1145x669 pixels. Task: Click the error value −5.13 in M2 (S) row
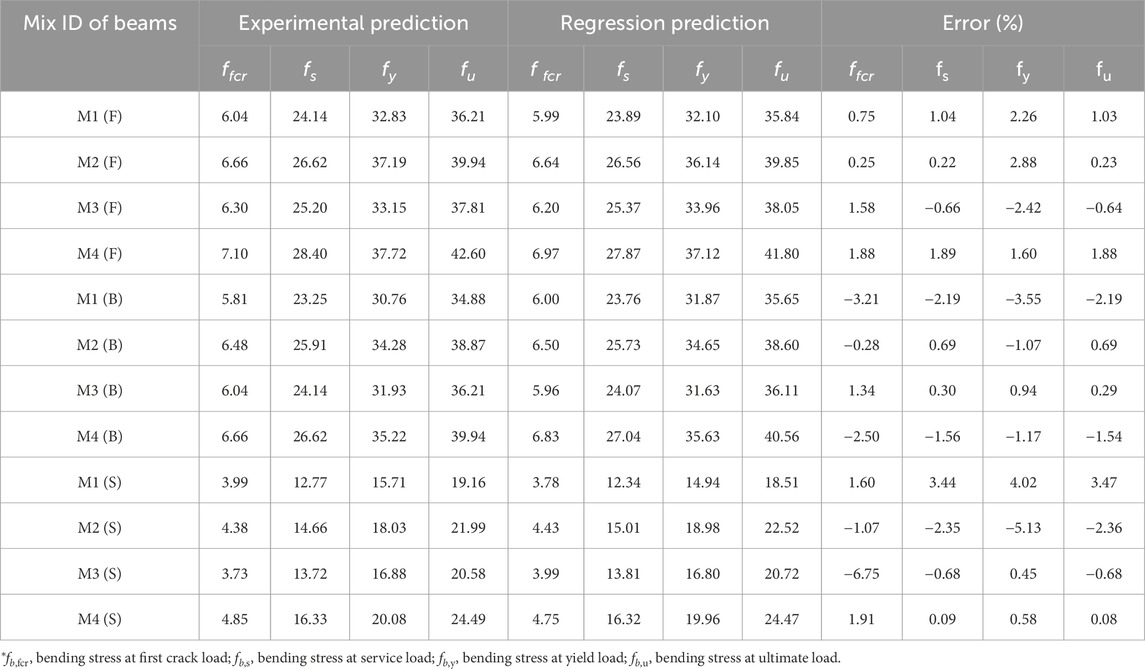[1022, 527]
